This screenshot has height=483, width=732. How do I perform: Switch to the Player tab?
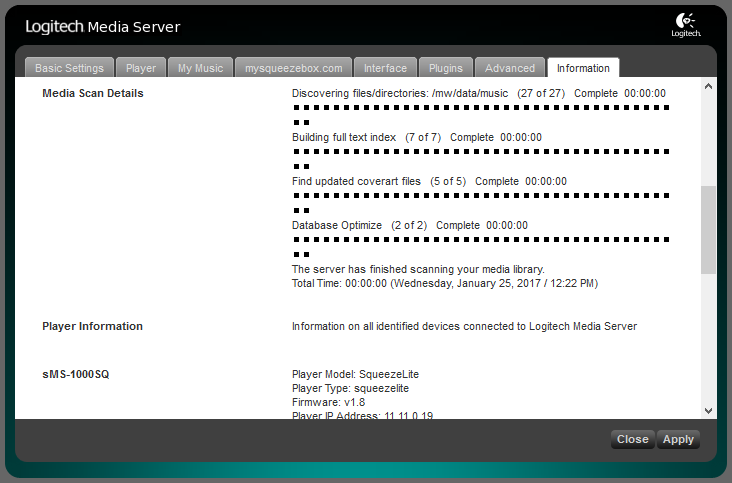point(141,68)
